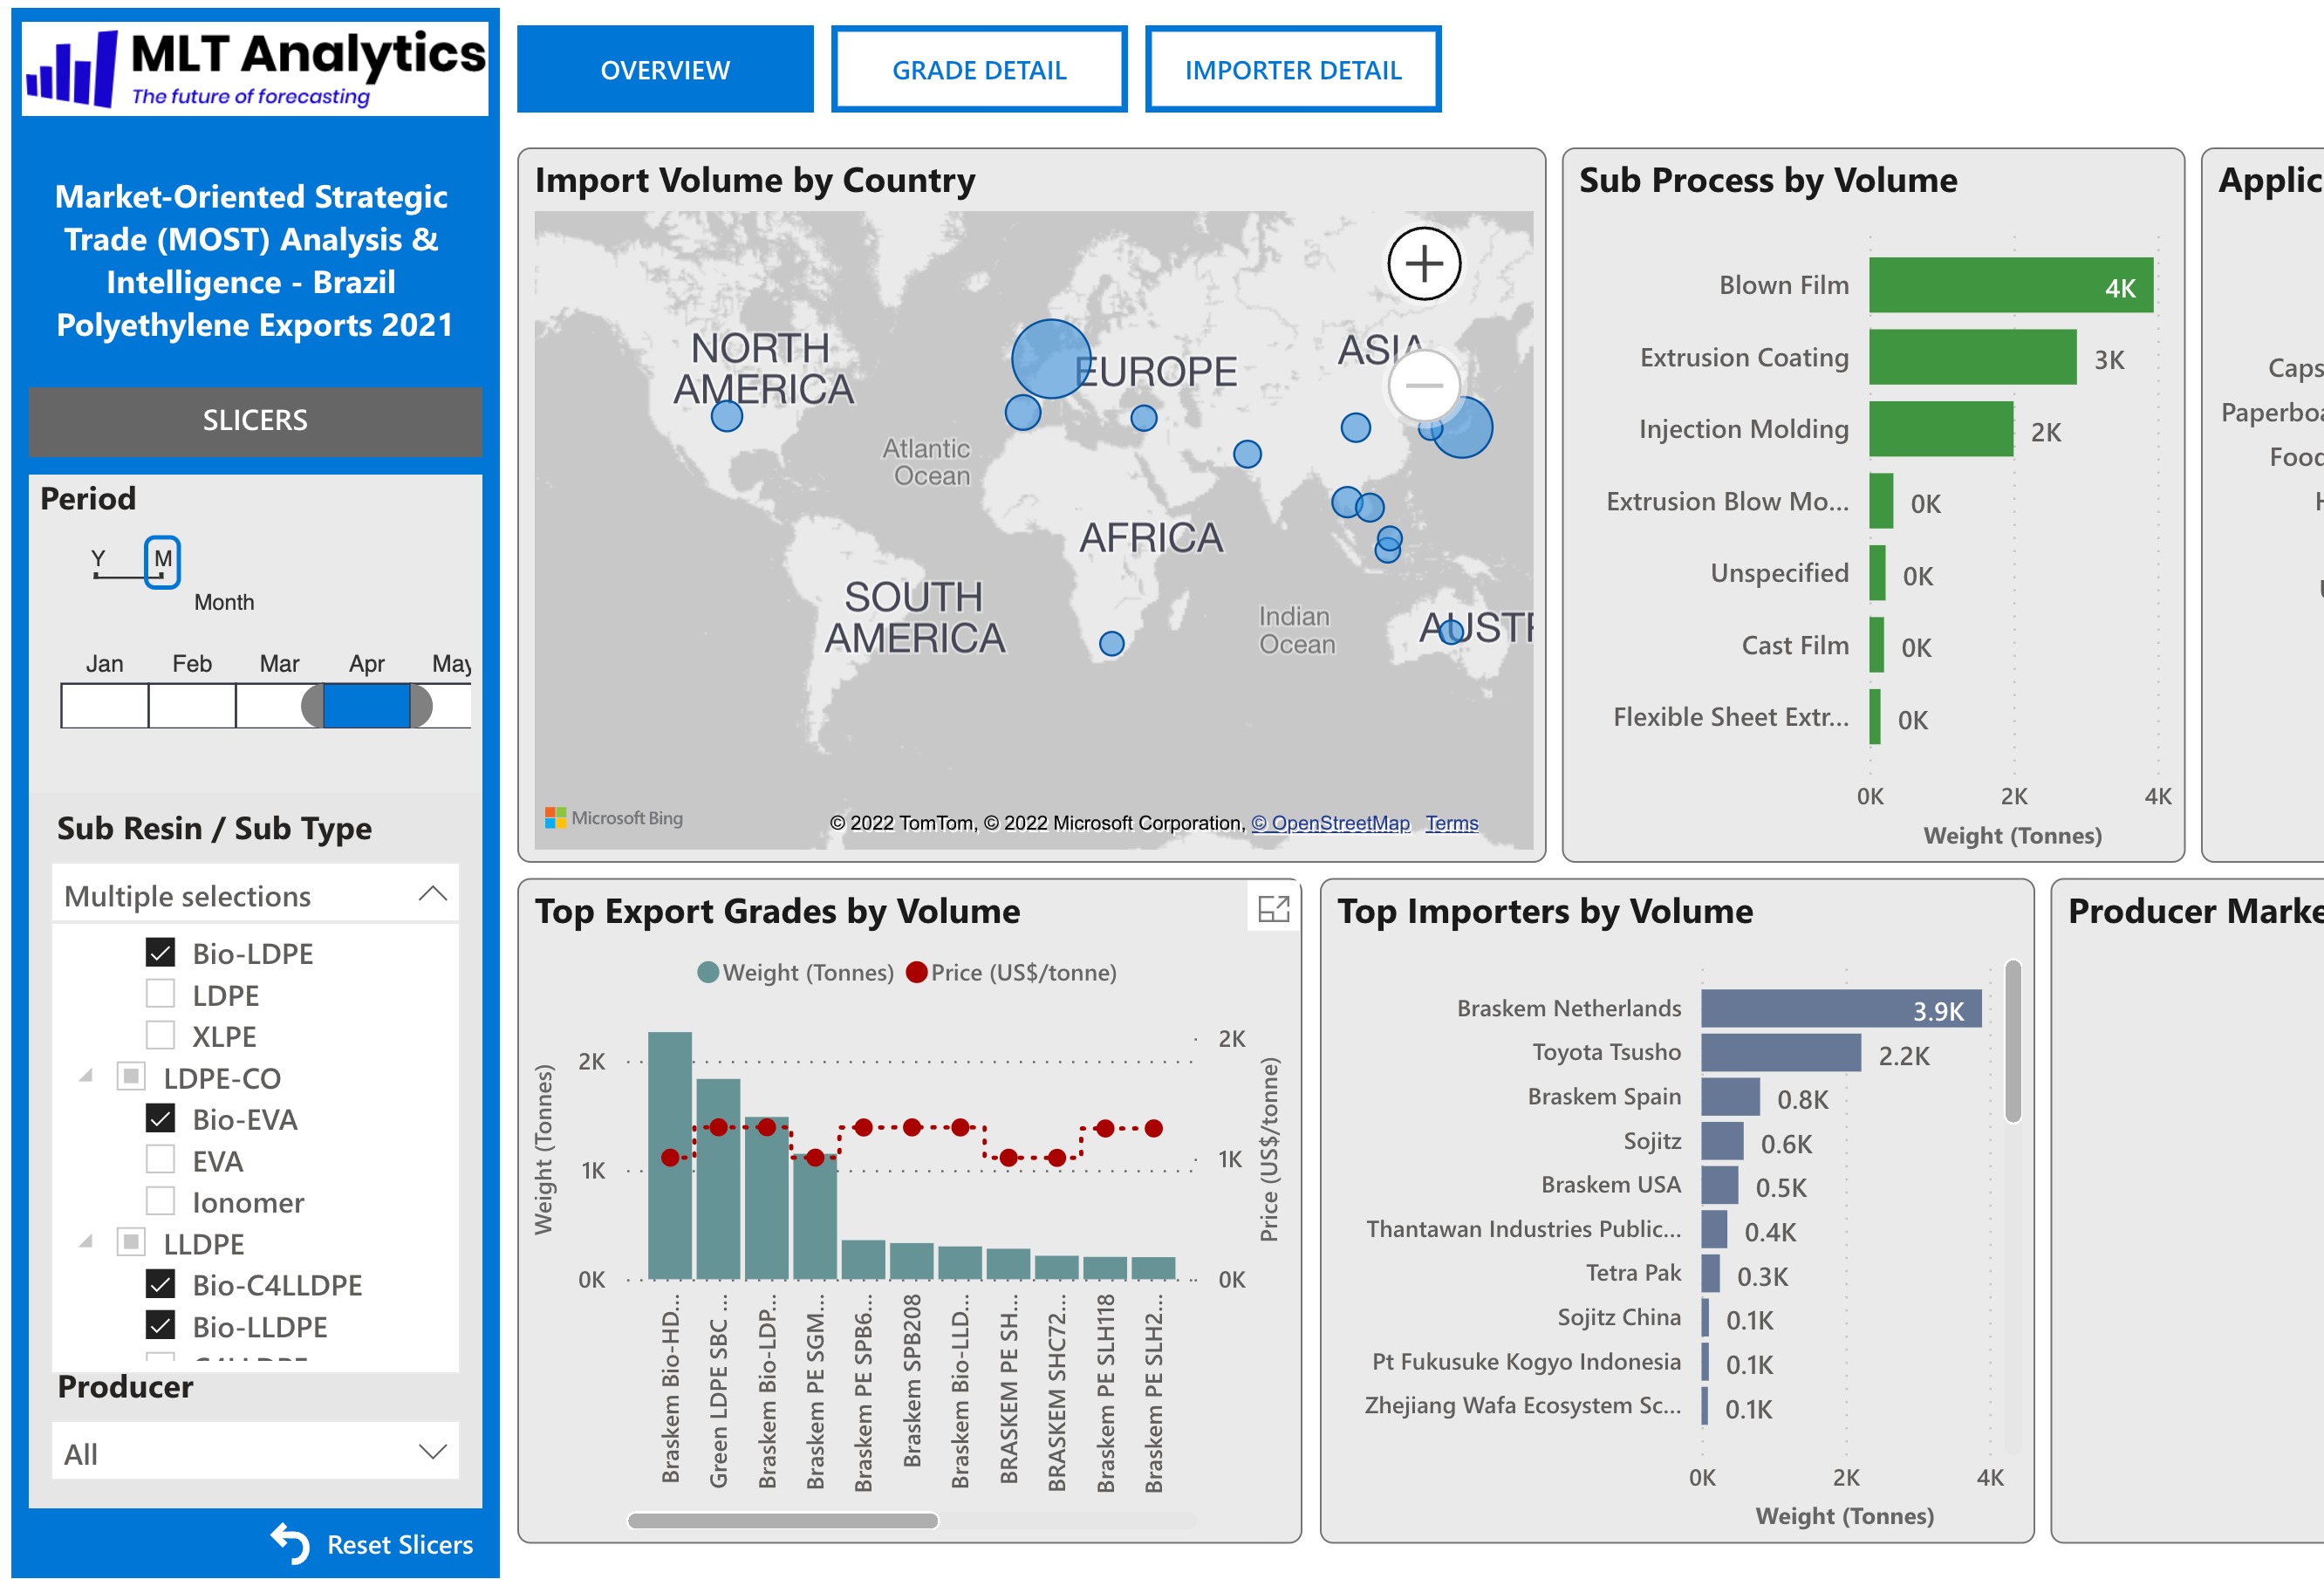Select the southern Africa bubble on the map
This screenshot has width=2324, height=1579.
1111,643
